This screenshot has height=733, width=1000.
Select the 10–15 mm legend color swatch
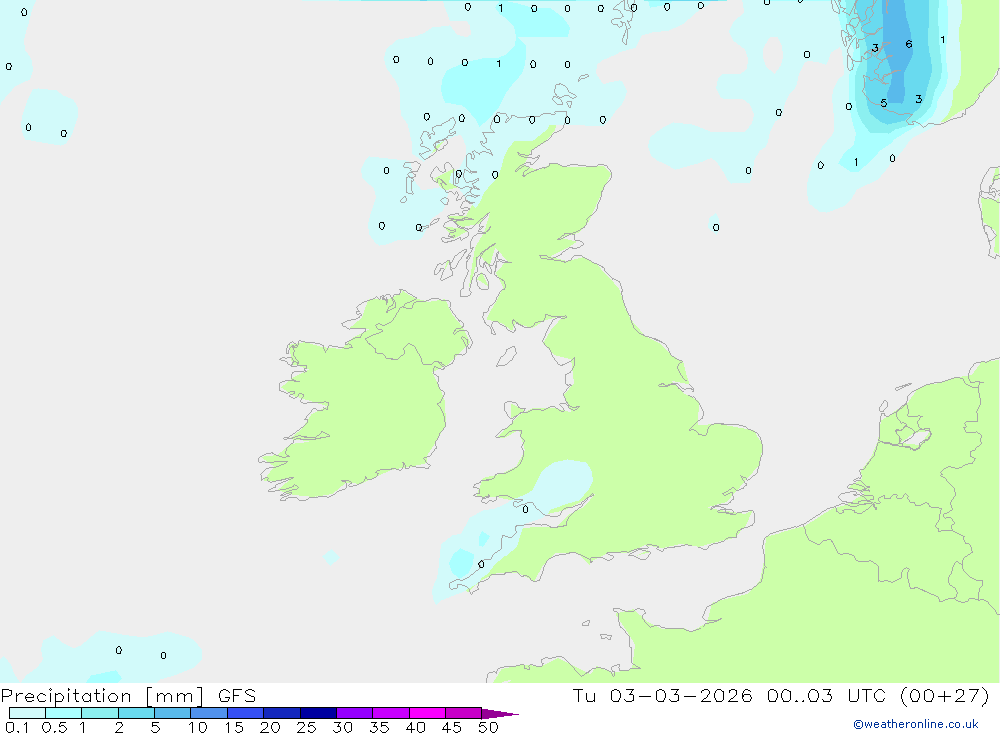209,713
